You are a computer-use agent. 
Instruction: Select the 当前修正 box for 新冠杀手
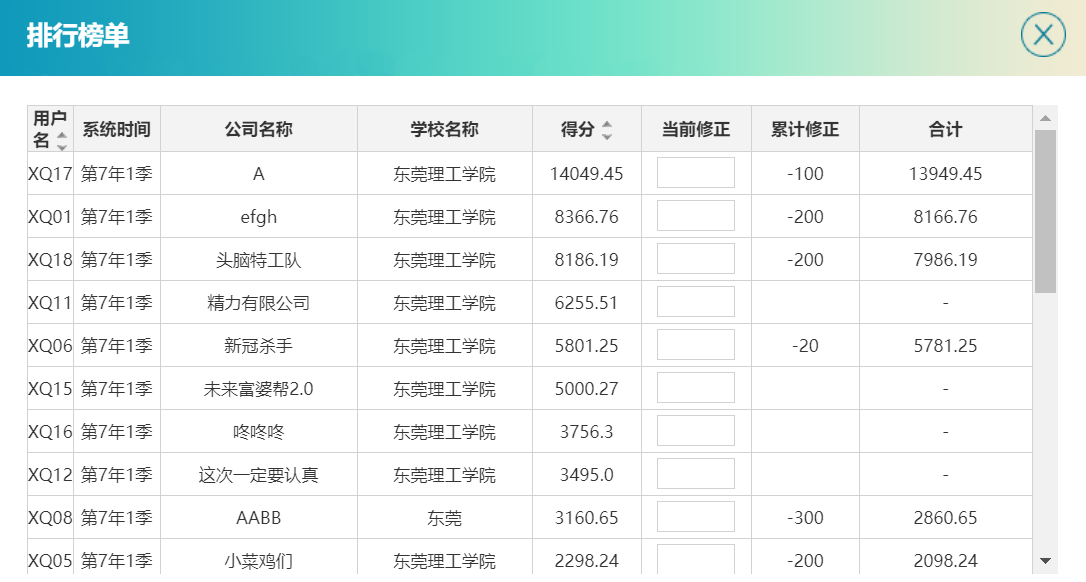tap(695, 345)
